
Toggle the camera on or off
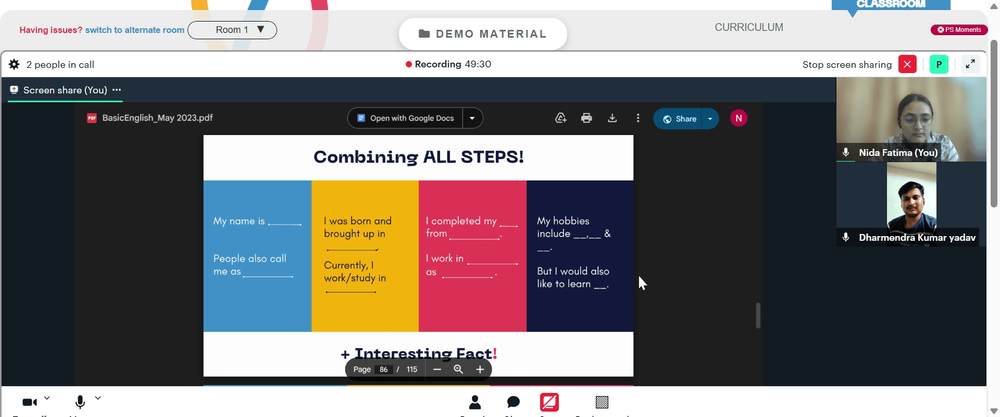coord(29,402)
